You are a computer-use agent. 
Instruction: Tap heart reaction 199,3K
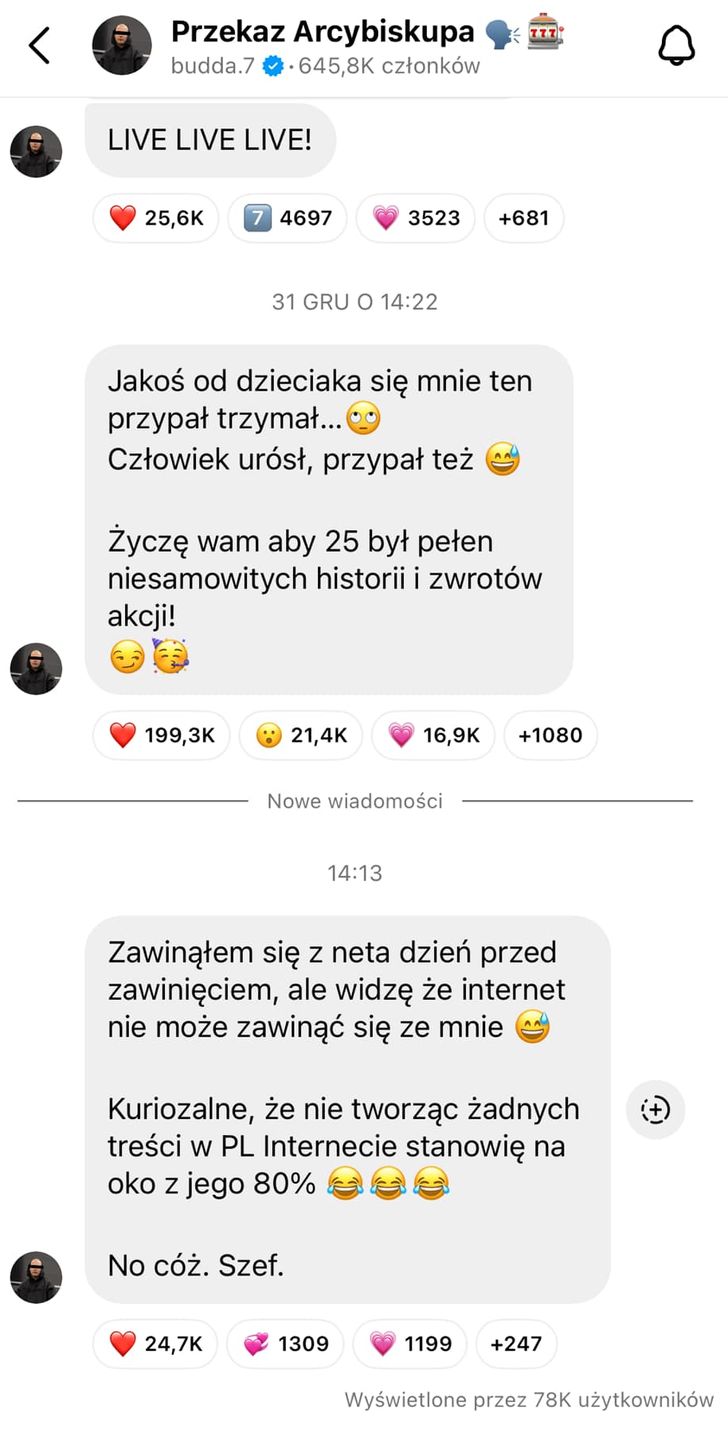point(161,736)
